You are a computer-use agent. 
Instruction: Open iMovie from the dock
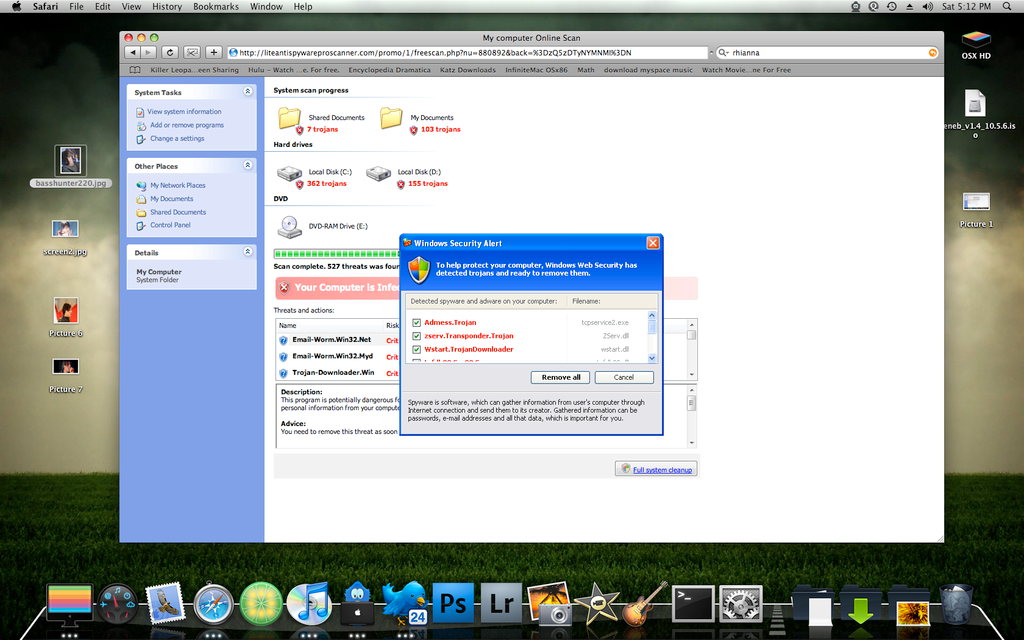pyautogui.click(x=597, y=603)
